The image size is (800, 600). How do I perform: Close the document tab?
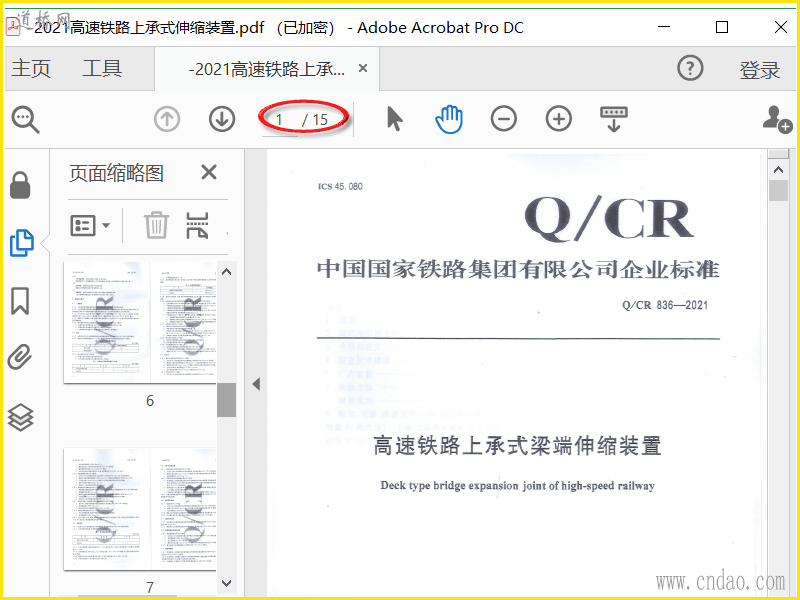pyautogui.click(x=363, y=68)
